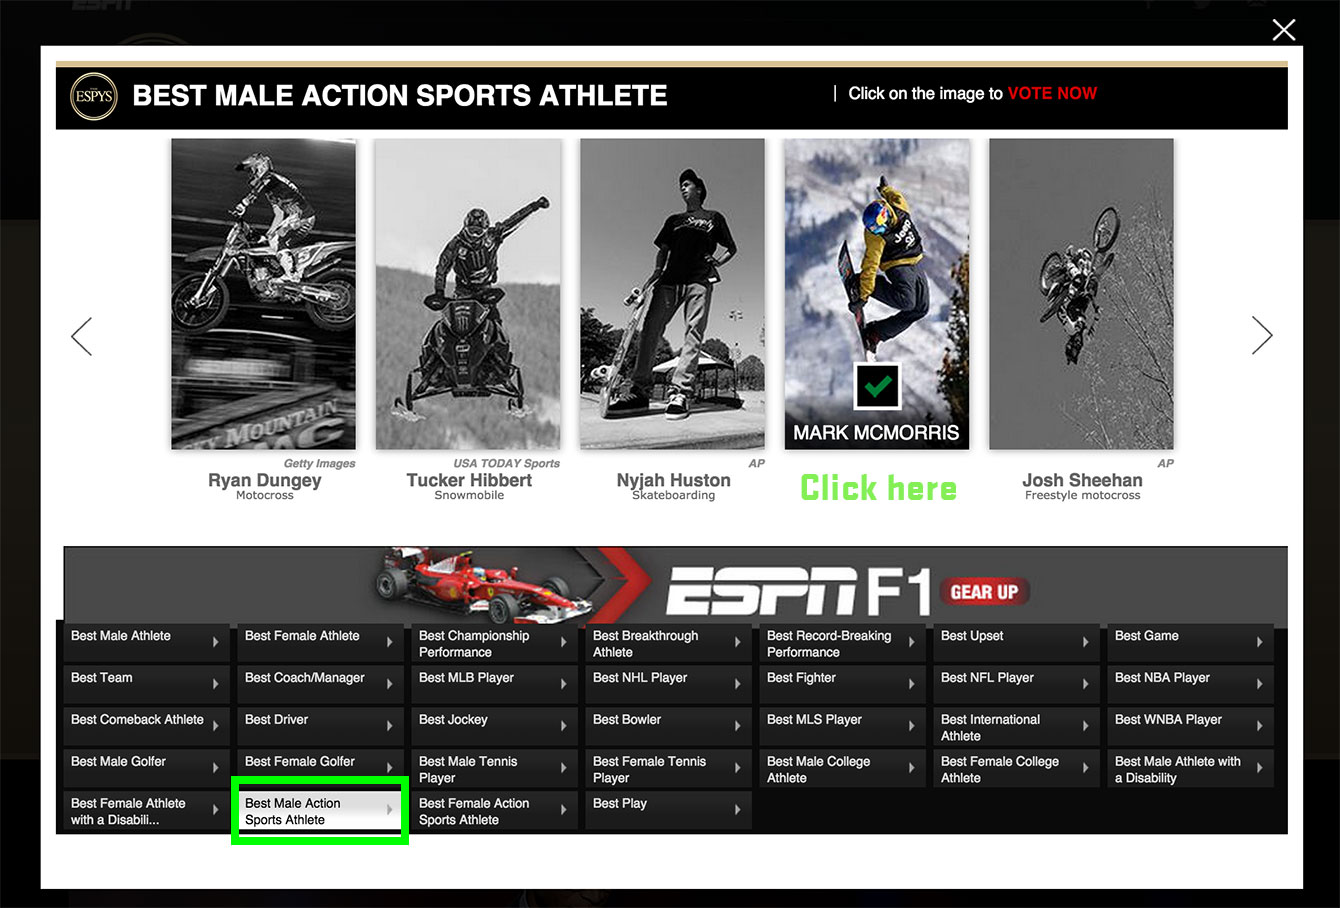Vote for Ryan Dungey photo
The height and width of the screenshot is (908, 1340).
pos(264,294)
